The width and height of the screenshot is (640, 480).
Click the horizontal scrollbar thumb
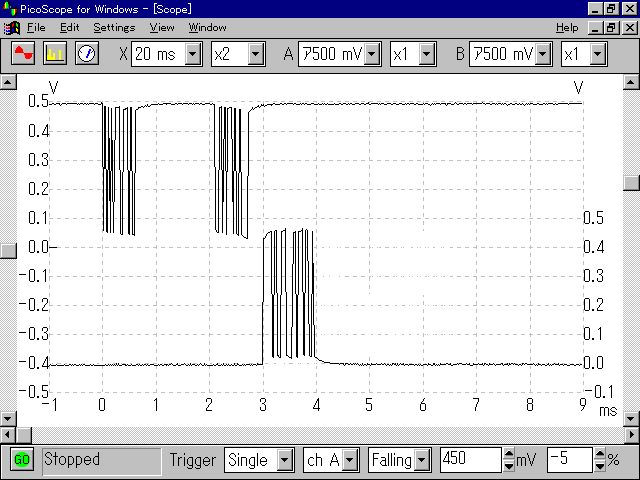pos(24,434)
